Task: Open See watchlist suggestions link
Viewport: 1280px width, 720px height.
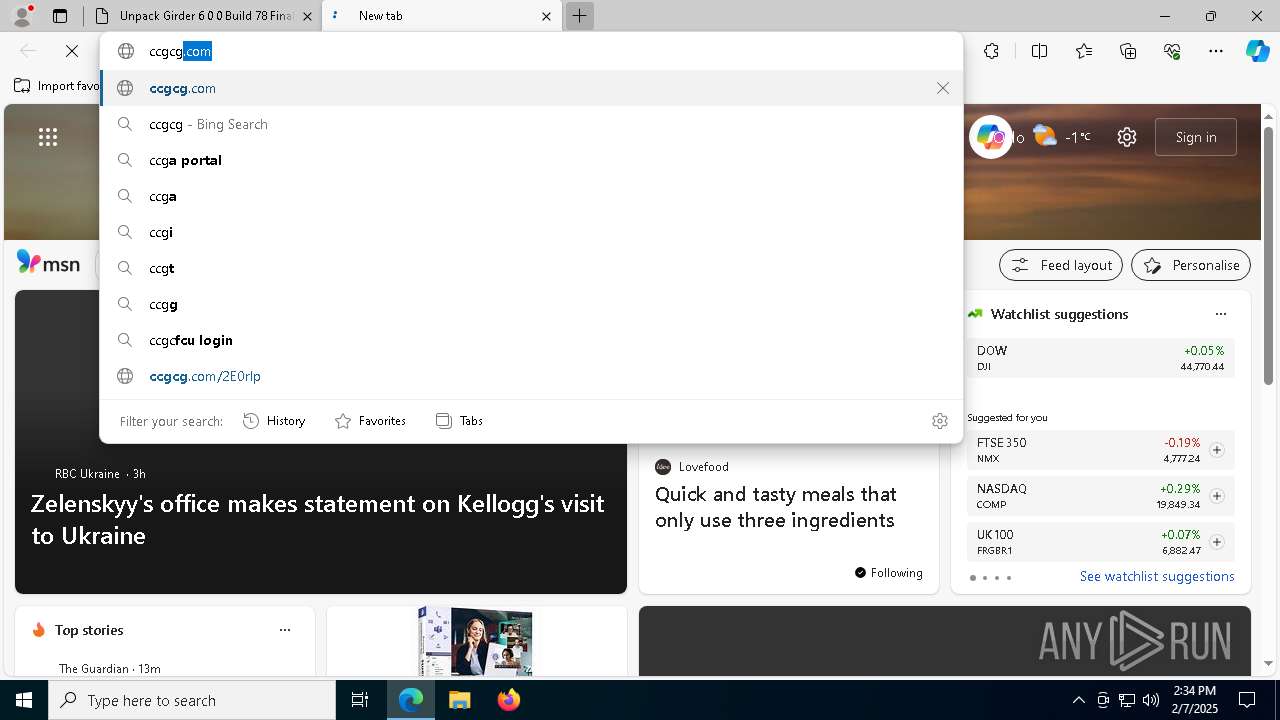Action: click(1157, 576)
